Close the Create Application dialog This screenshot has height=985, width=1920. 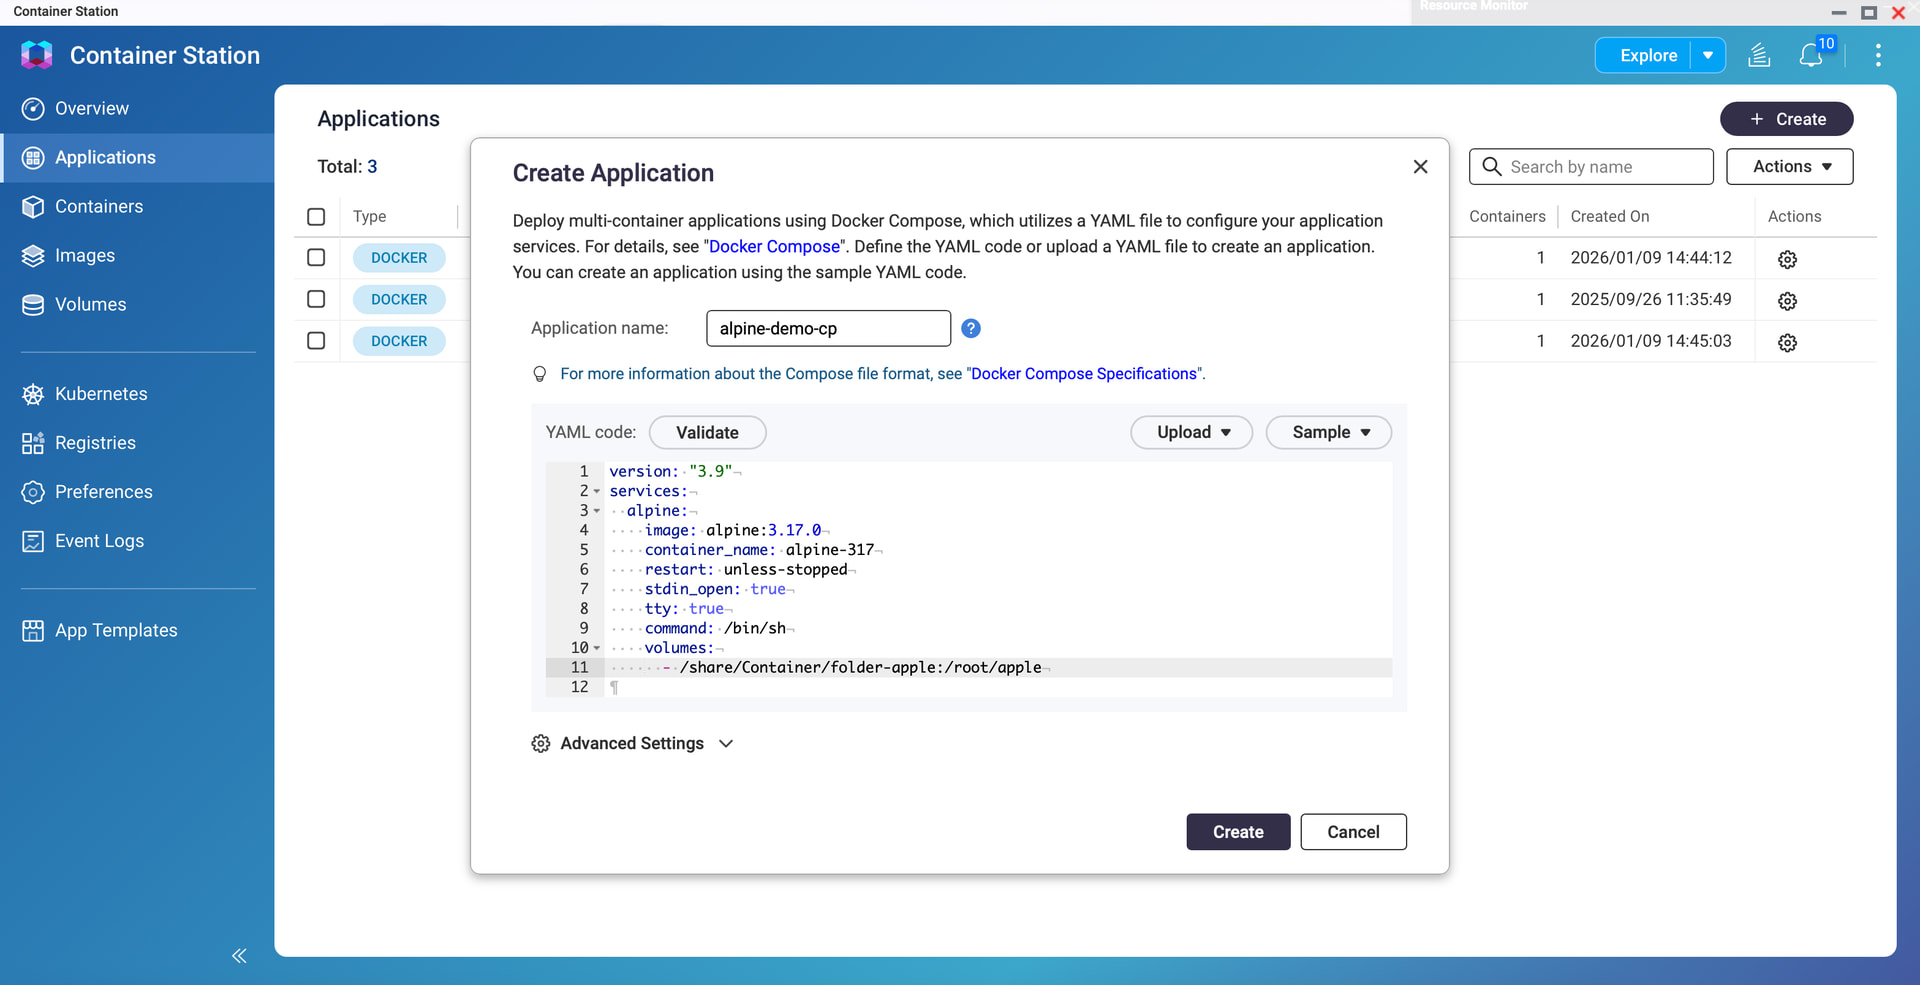(x=1420, y=167)
